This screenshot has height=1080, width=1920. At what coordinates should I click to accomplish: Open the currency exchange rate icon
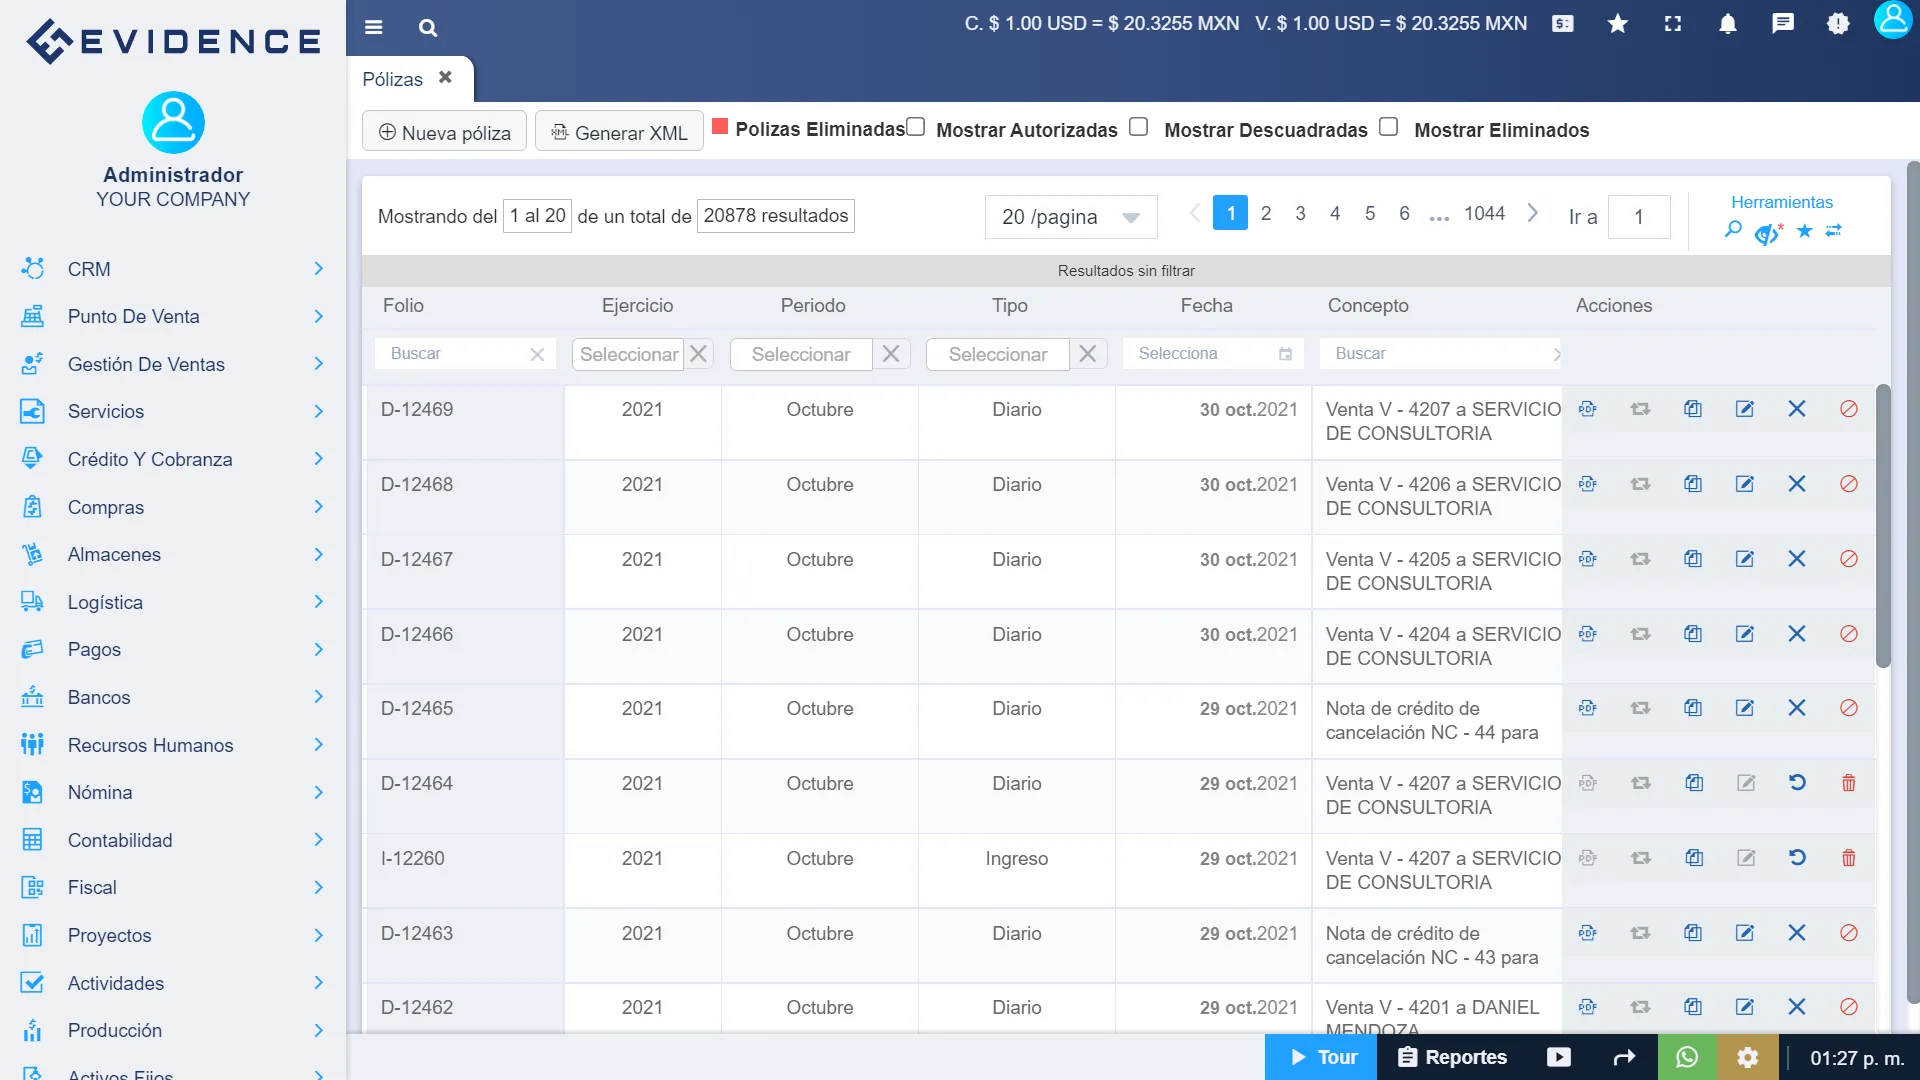1563,23
